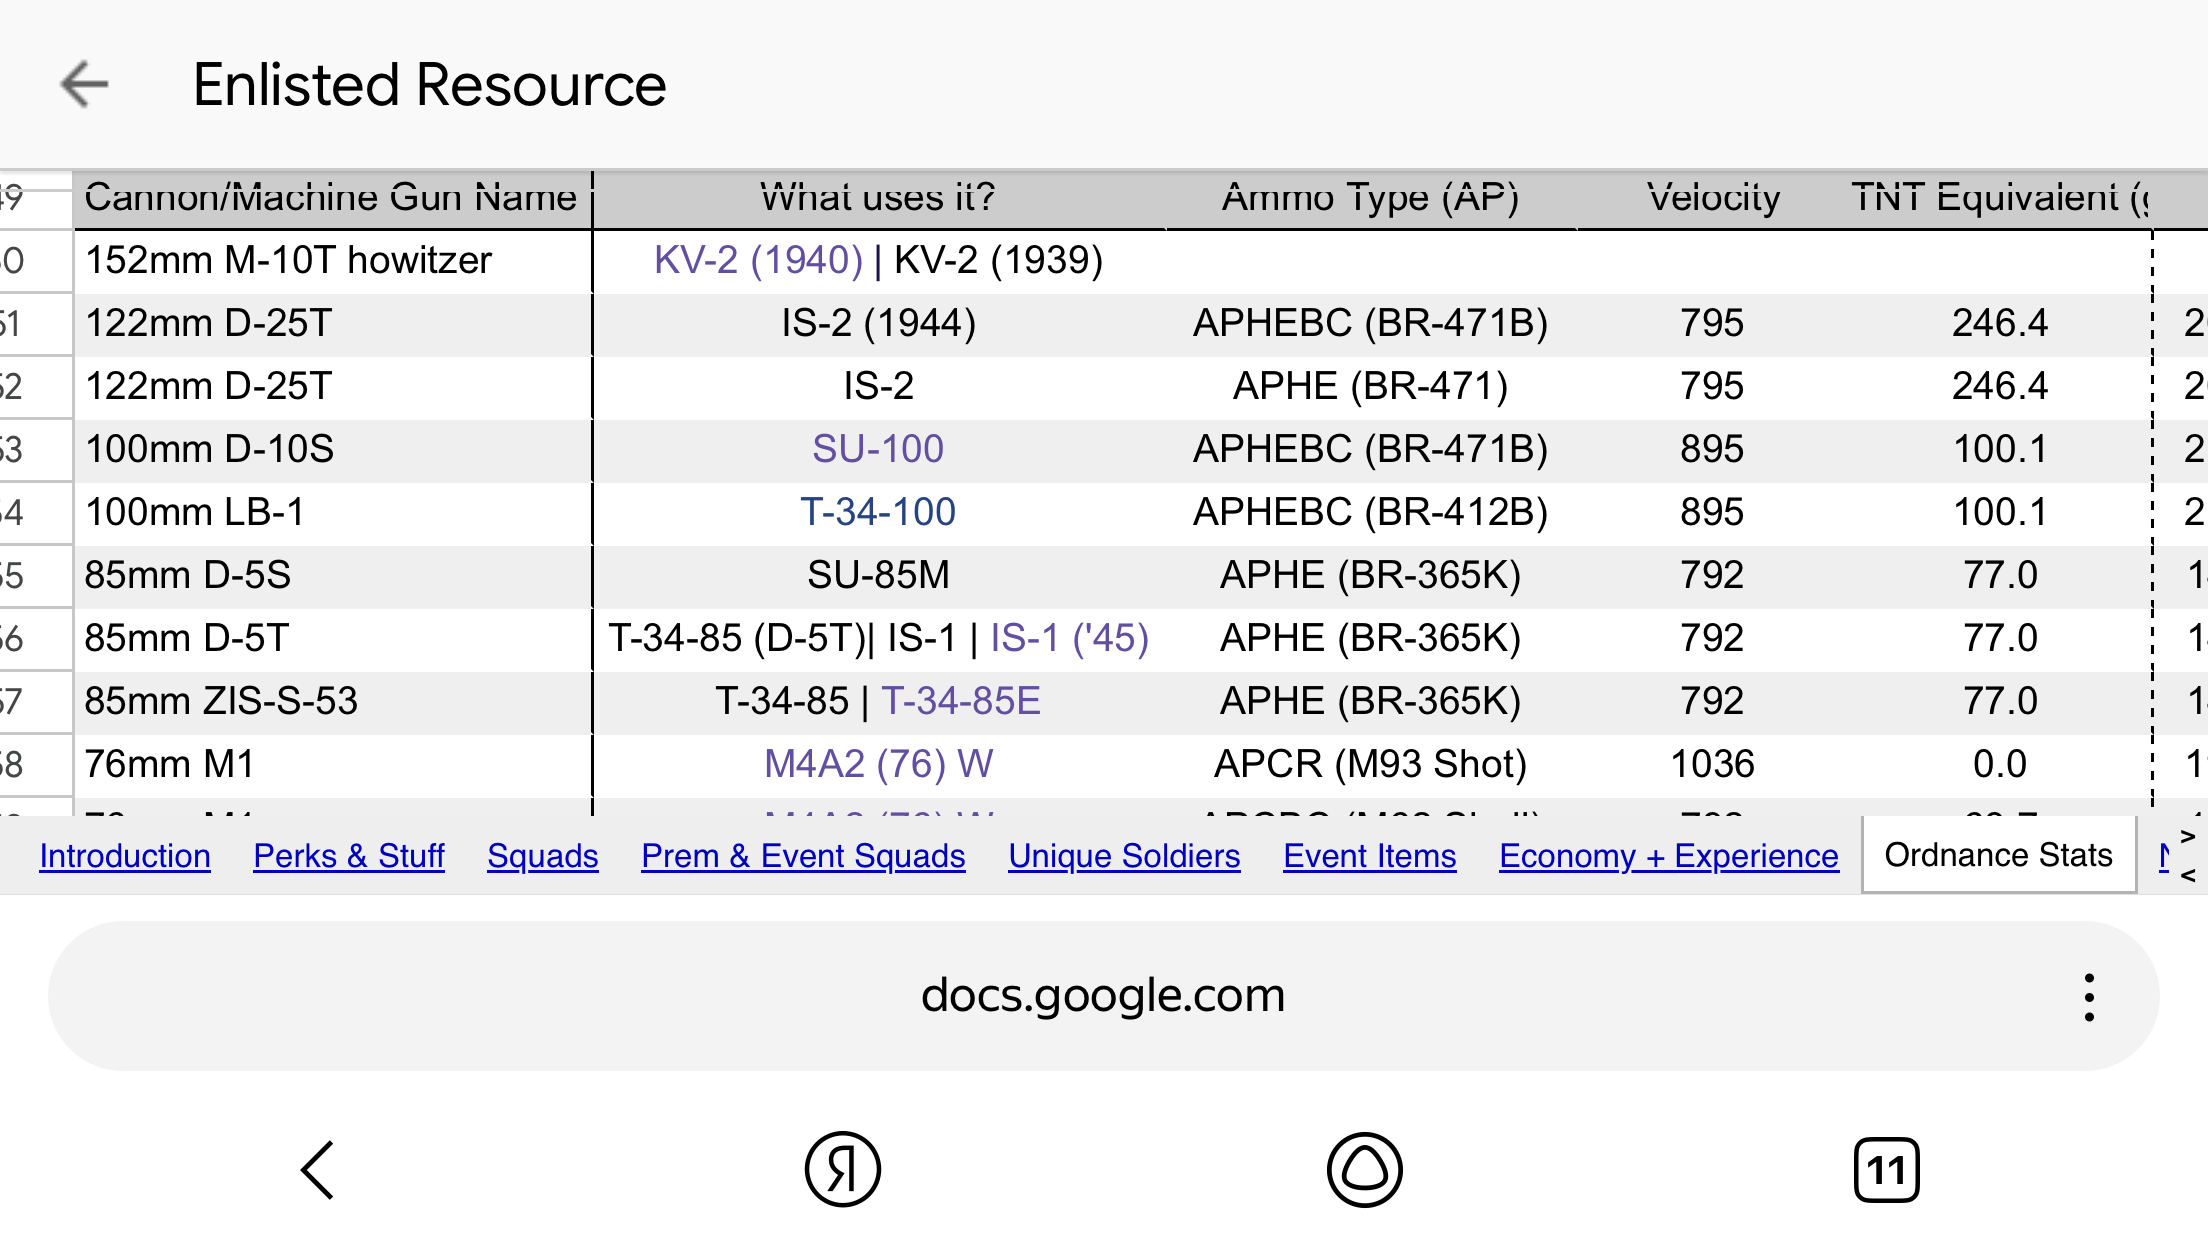Go to the Squads sheet
The width and height of the screenshot is (2208, 1242).
pos(542,856)
